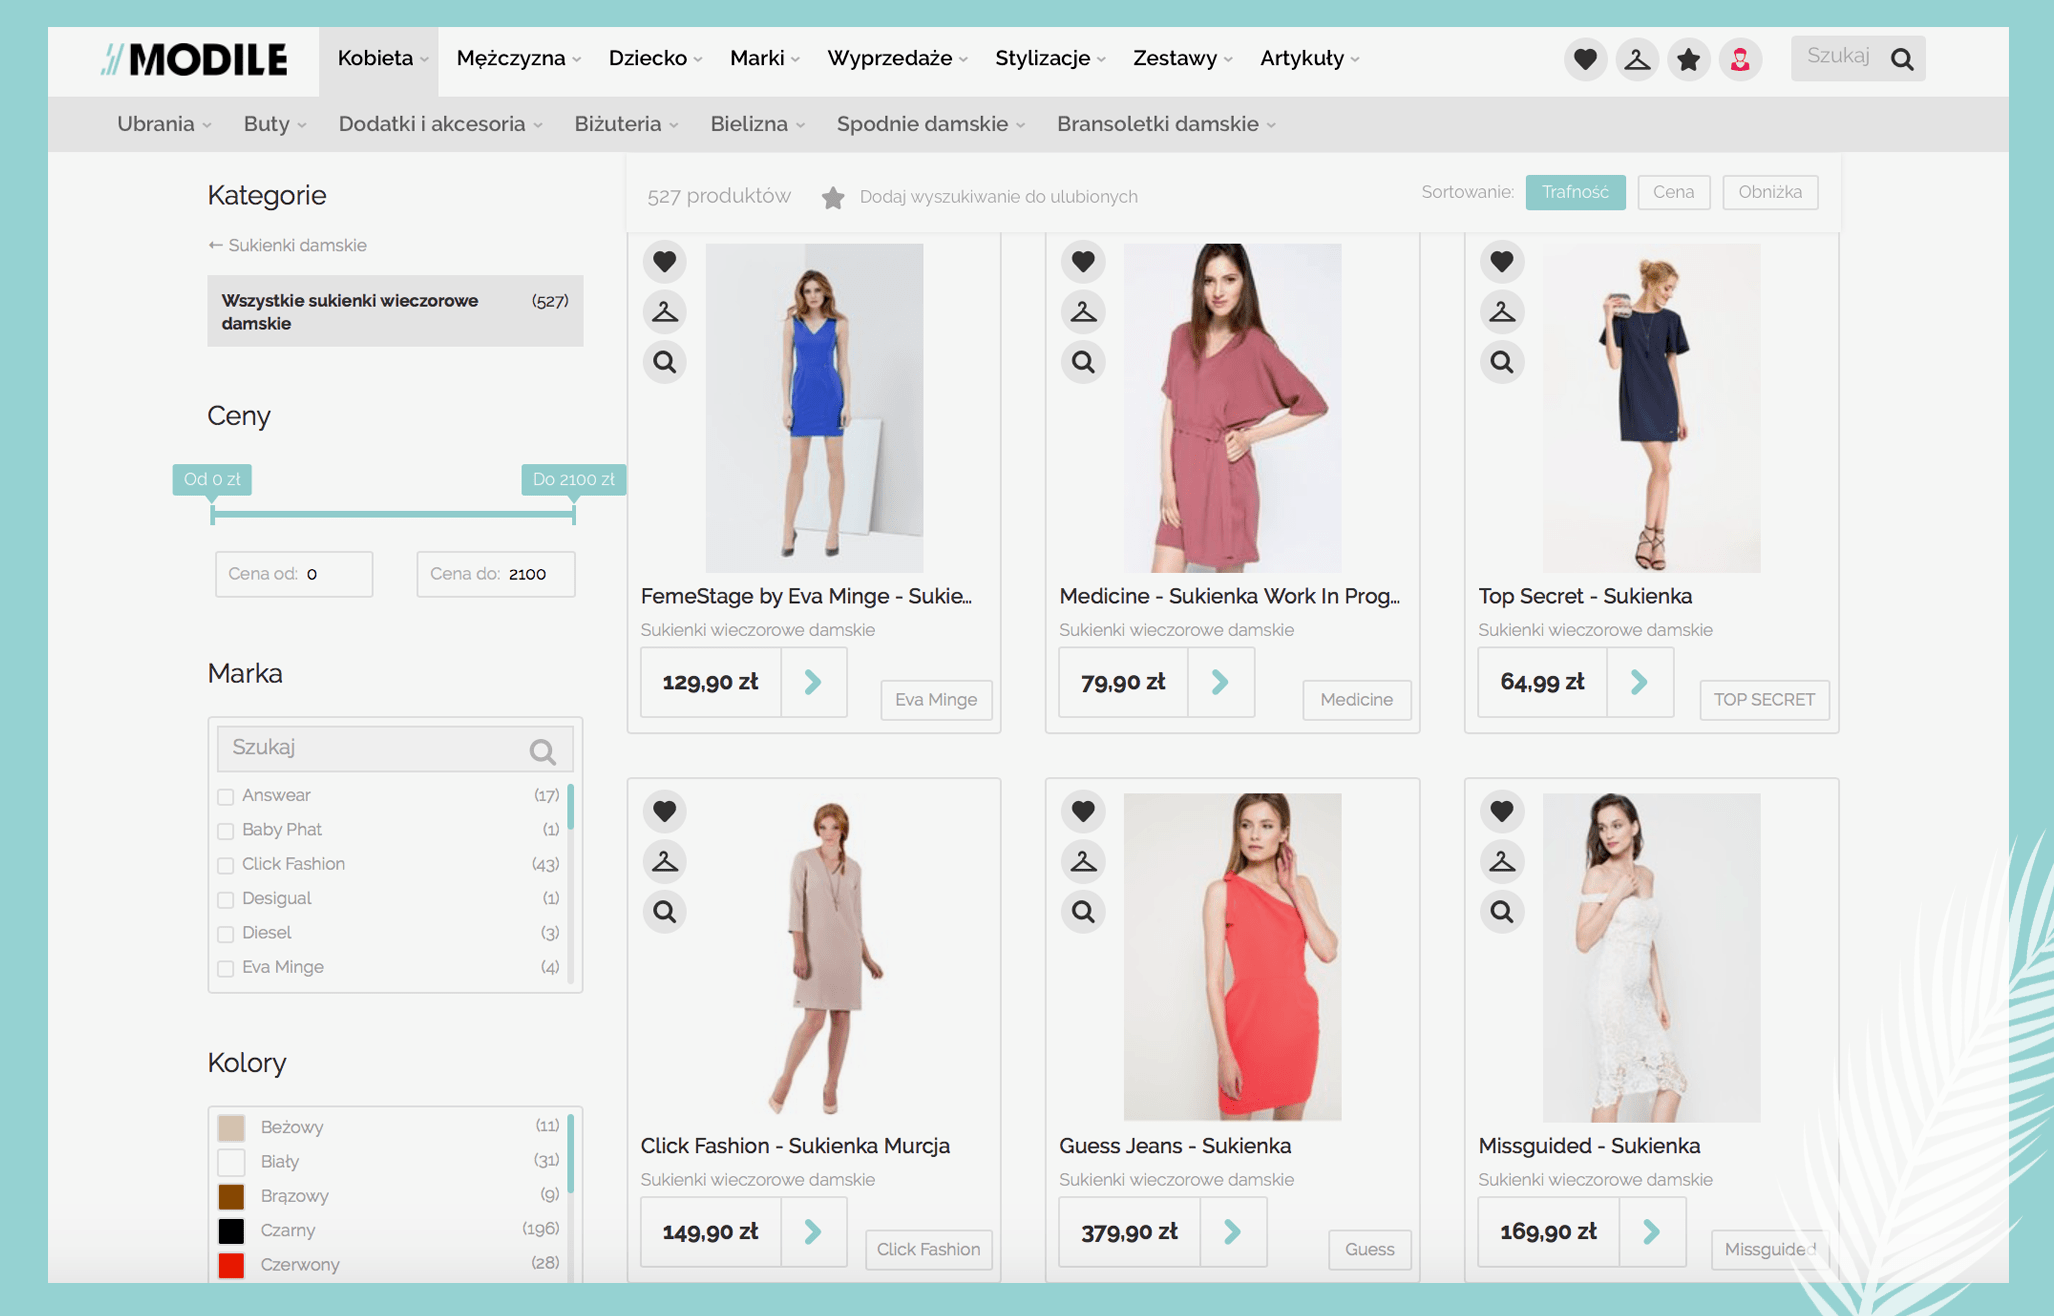Like the Missguided Sukienka

(x=1502, y=811)
